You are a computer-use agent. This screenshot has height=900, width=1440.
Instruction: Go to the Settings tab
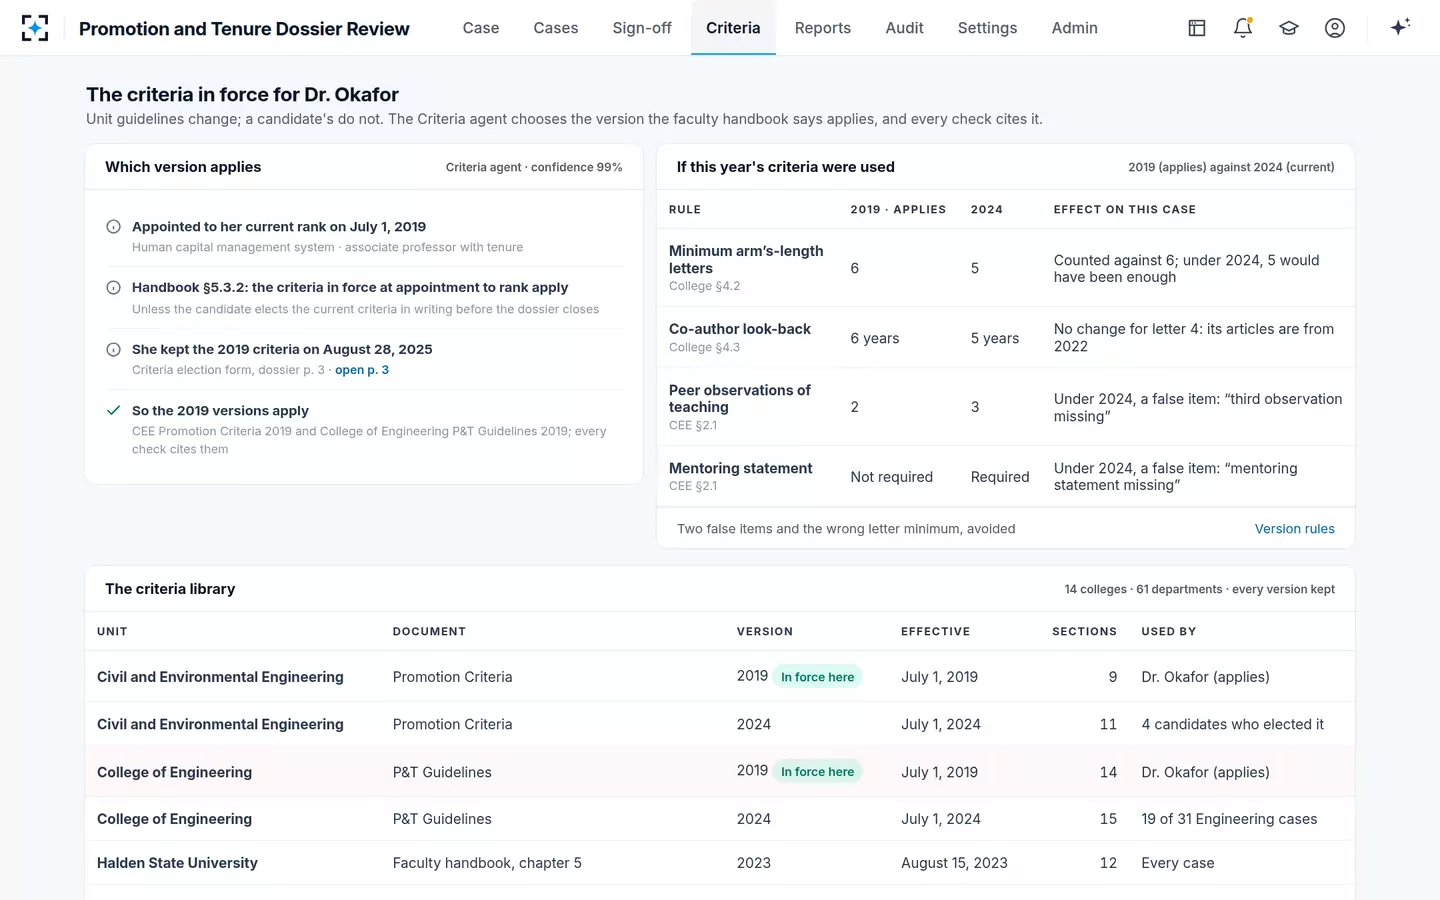click(987, 28)
